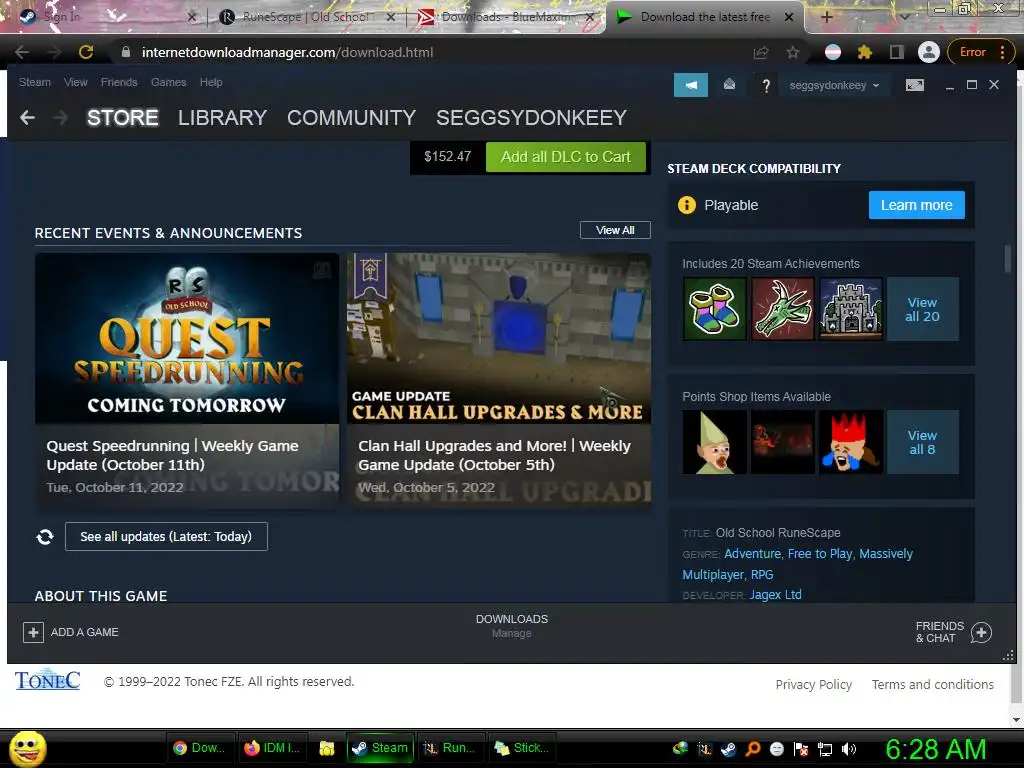Click the refresh updates circular arrows icon
The width and height of the screenshot is (1024, 768).
click(45, 536)
